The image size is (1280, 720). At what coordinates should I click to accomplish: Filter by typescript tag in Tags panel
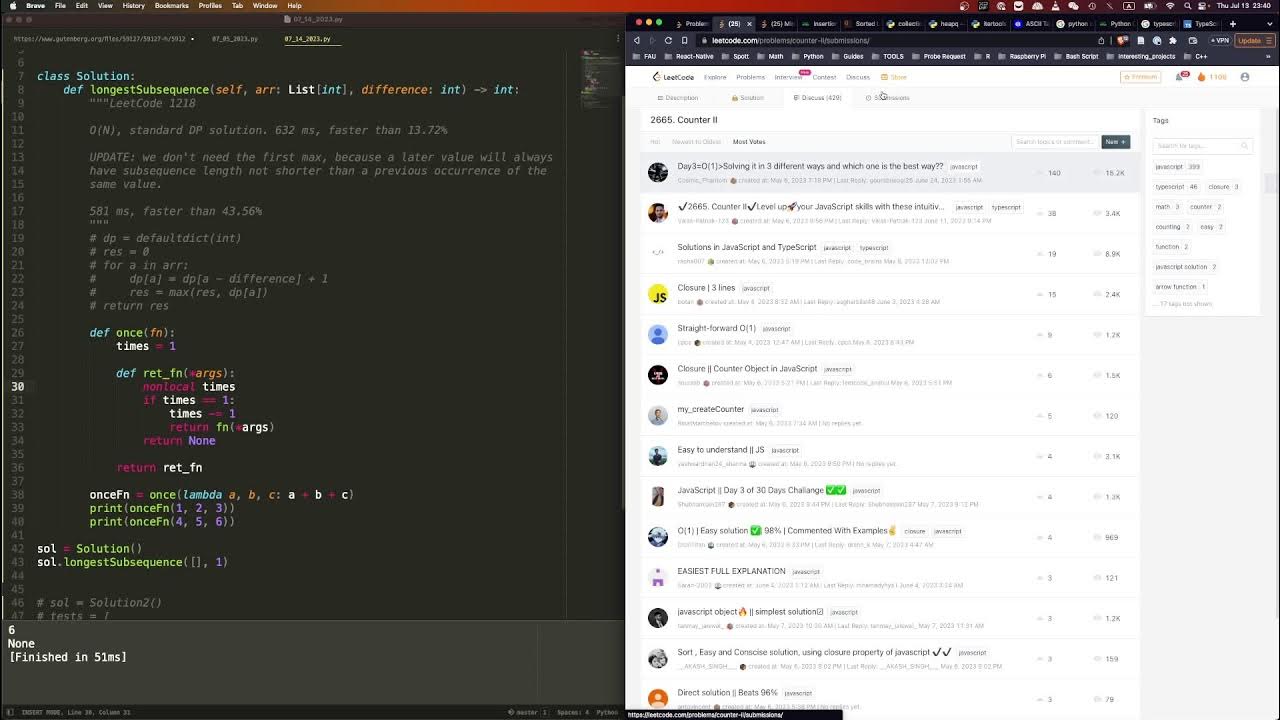1177,187
